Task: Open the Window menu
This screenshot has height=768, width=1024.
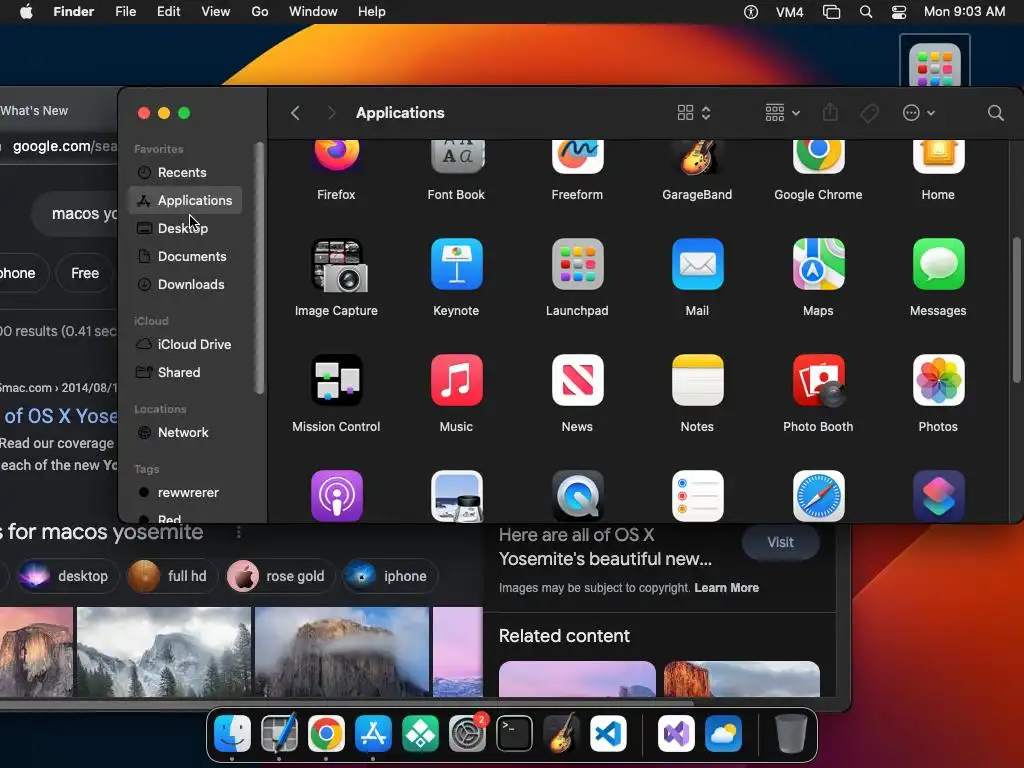Action: pyautogui.click(x=313, y=12)
